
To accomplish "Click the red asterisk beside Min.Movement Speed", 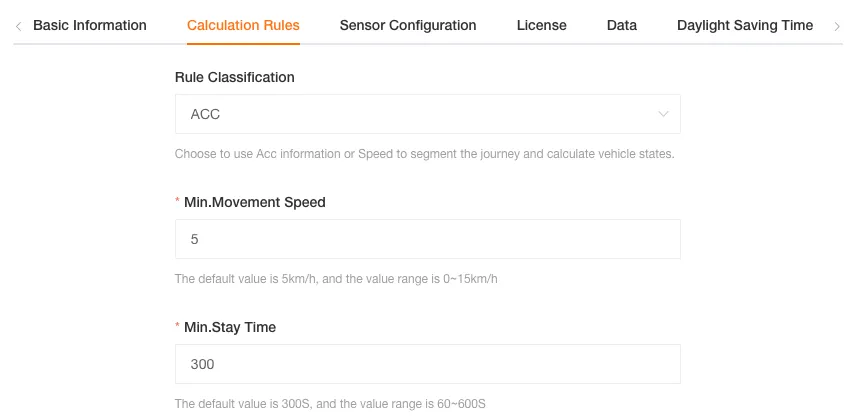I will click(x=178, y=203).
